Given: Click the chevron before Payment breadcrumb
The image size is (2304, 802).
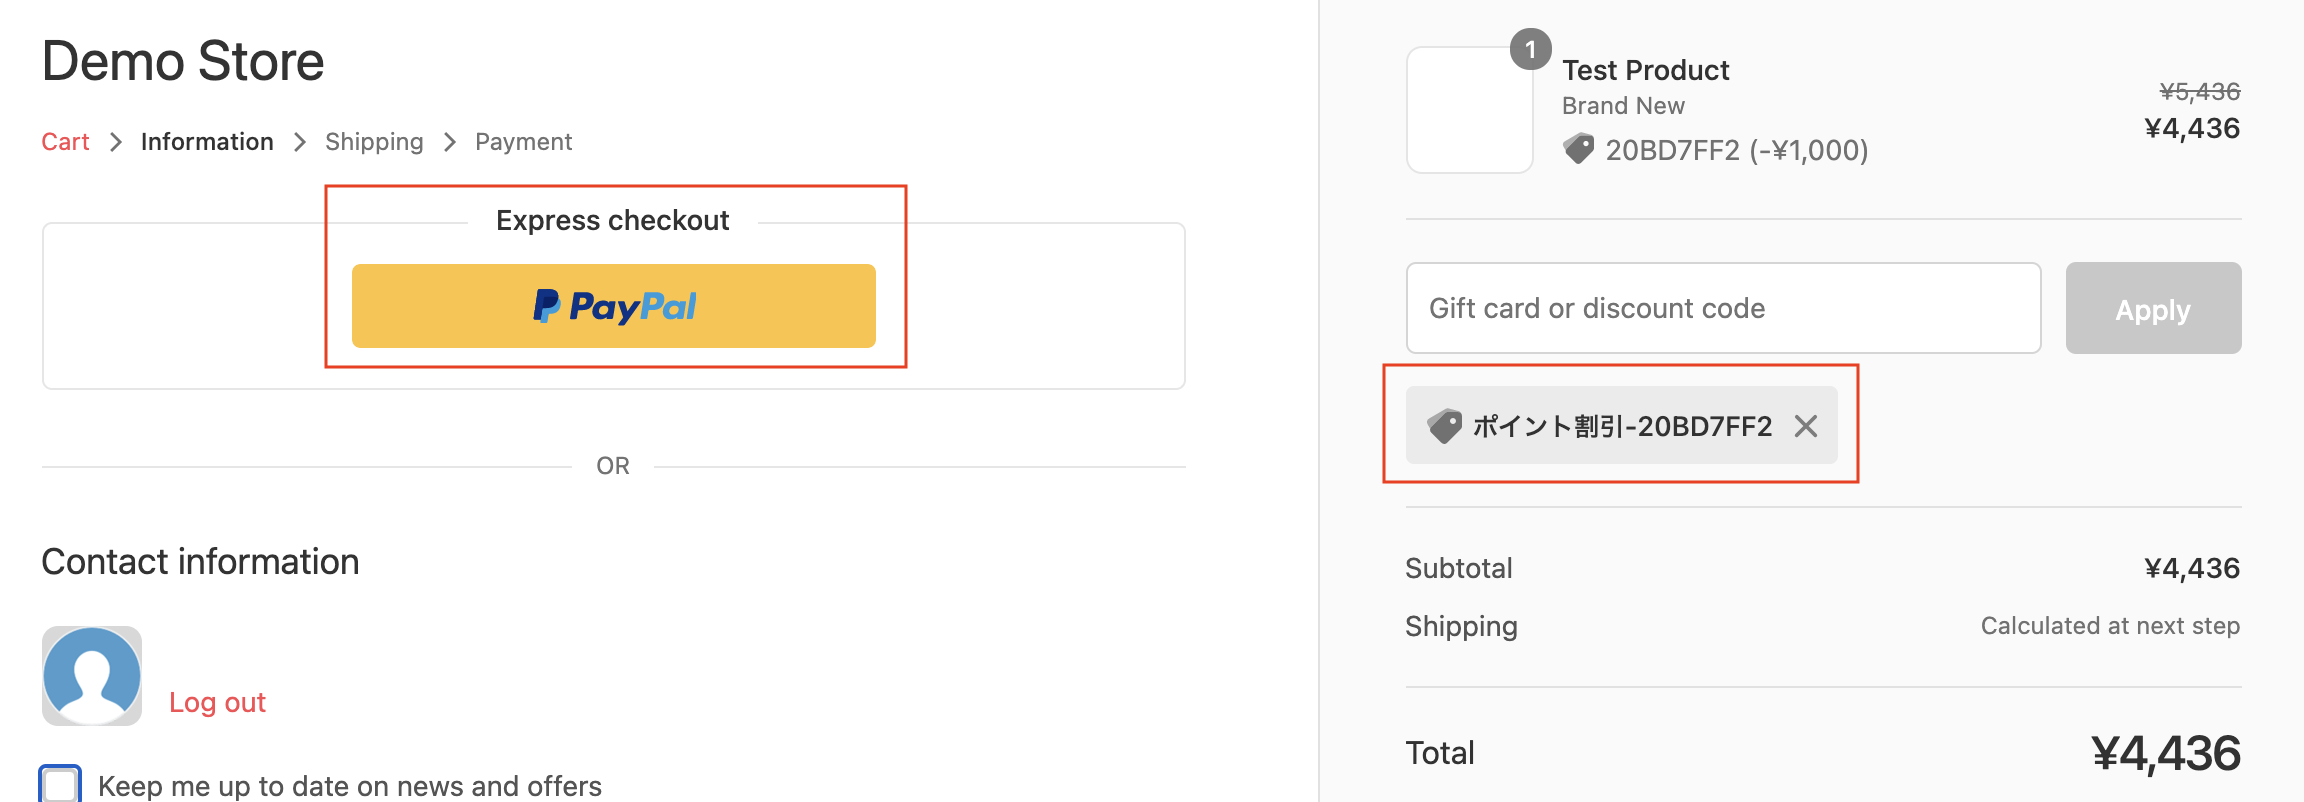Looking at the screenshot, I should pos(450,142).
